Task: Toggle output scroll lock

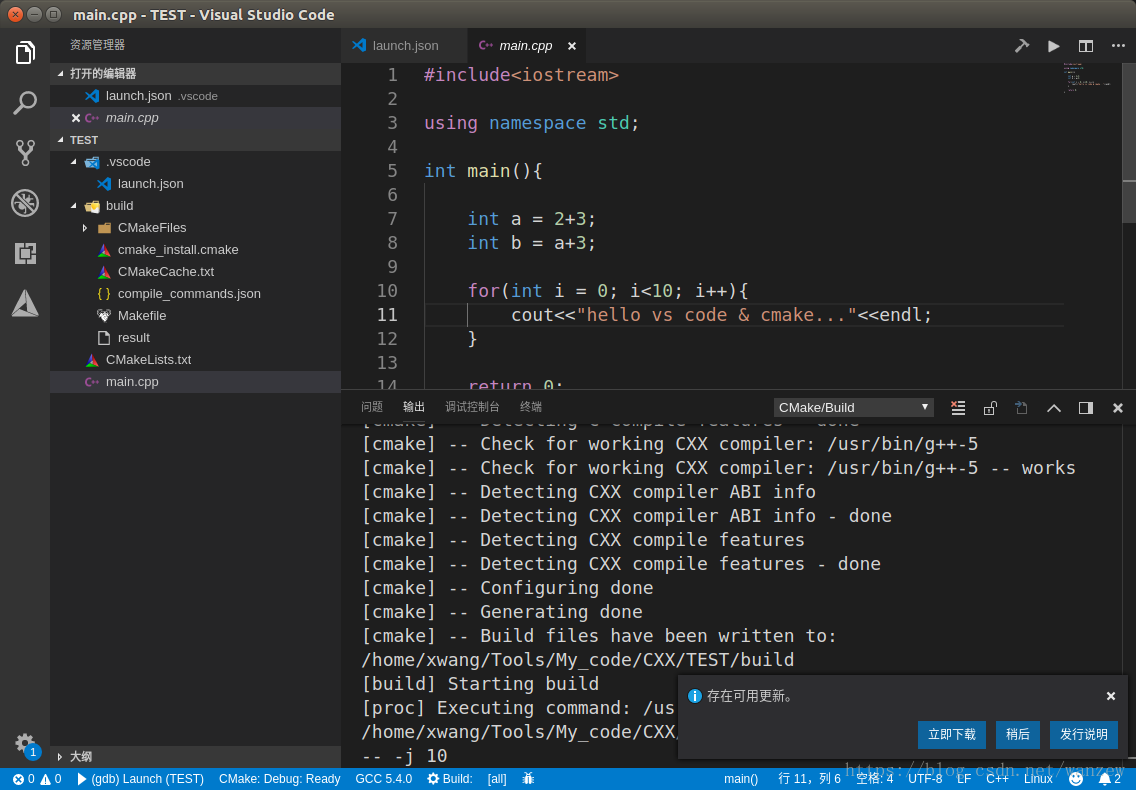Action: click(990, 407)
